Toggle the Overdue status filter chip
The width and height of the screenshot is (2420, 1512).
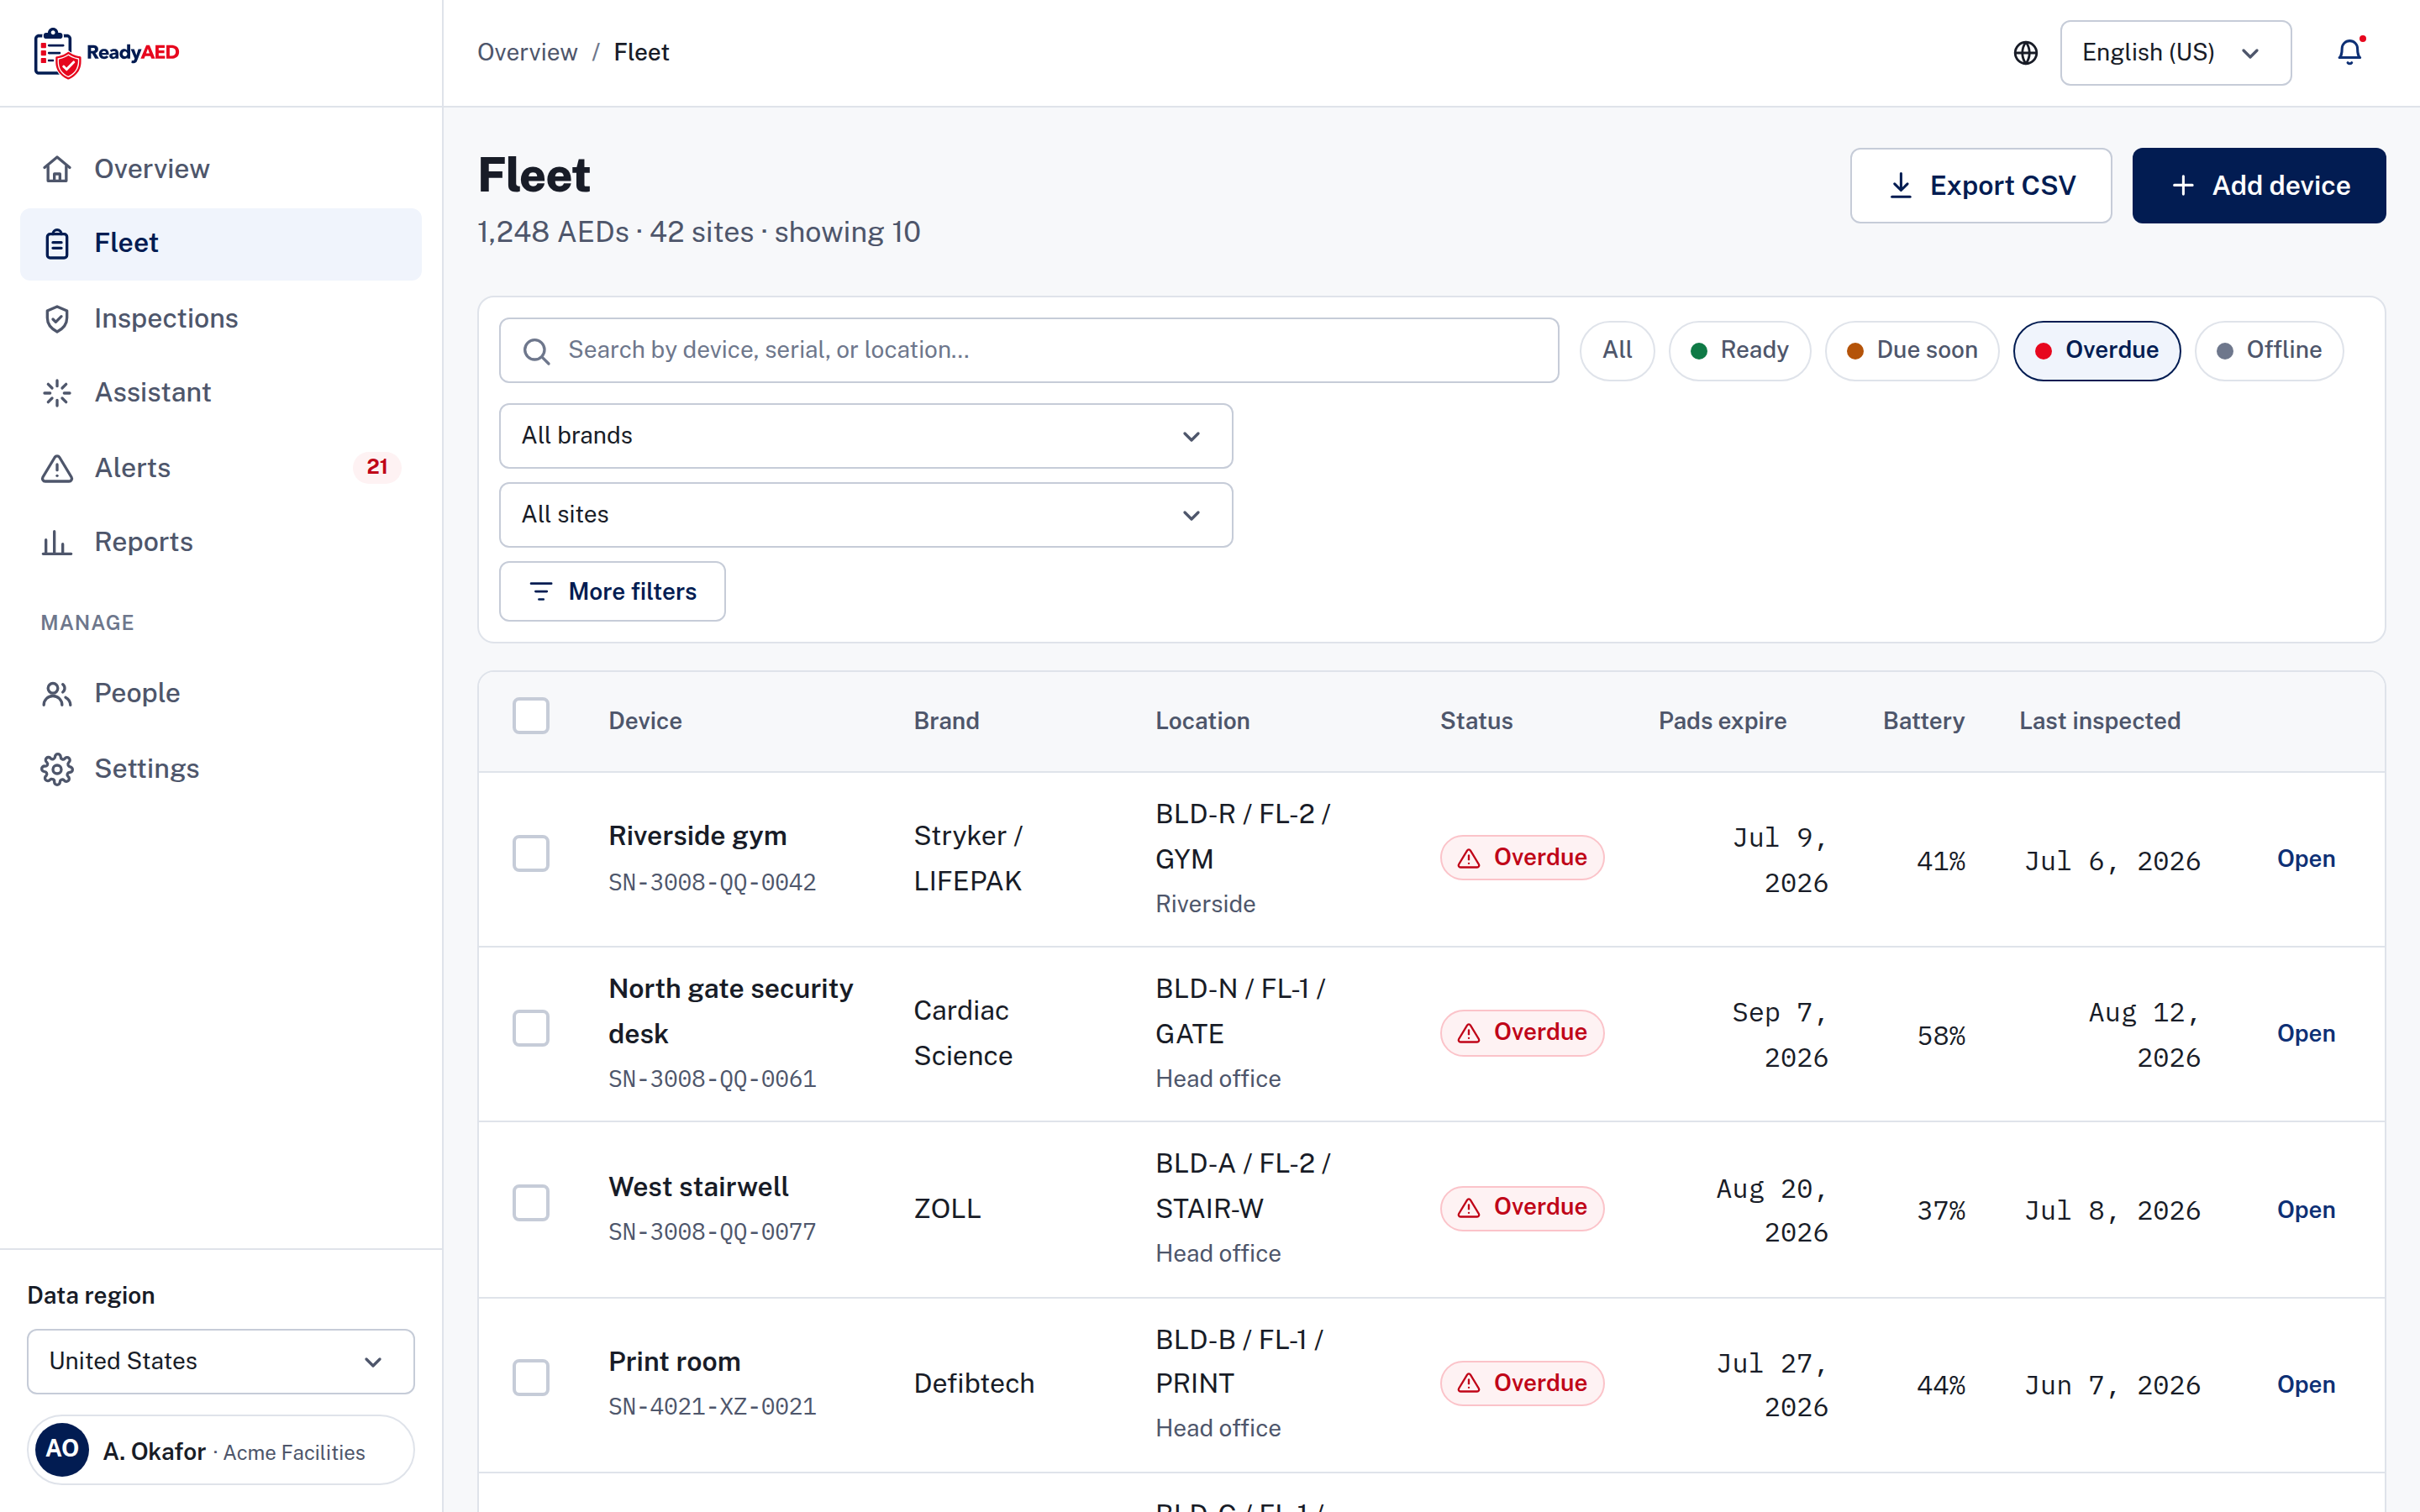[2097, 350]
